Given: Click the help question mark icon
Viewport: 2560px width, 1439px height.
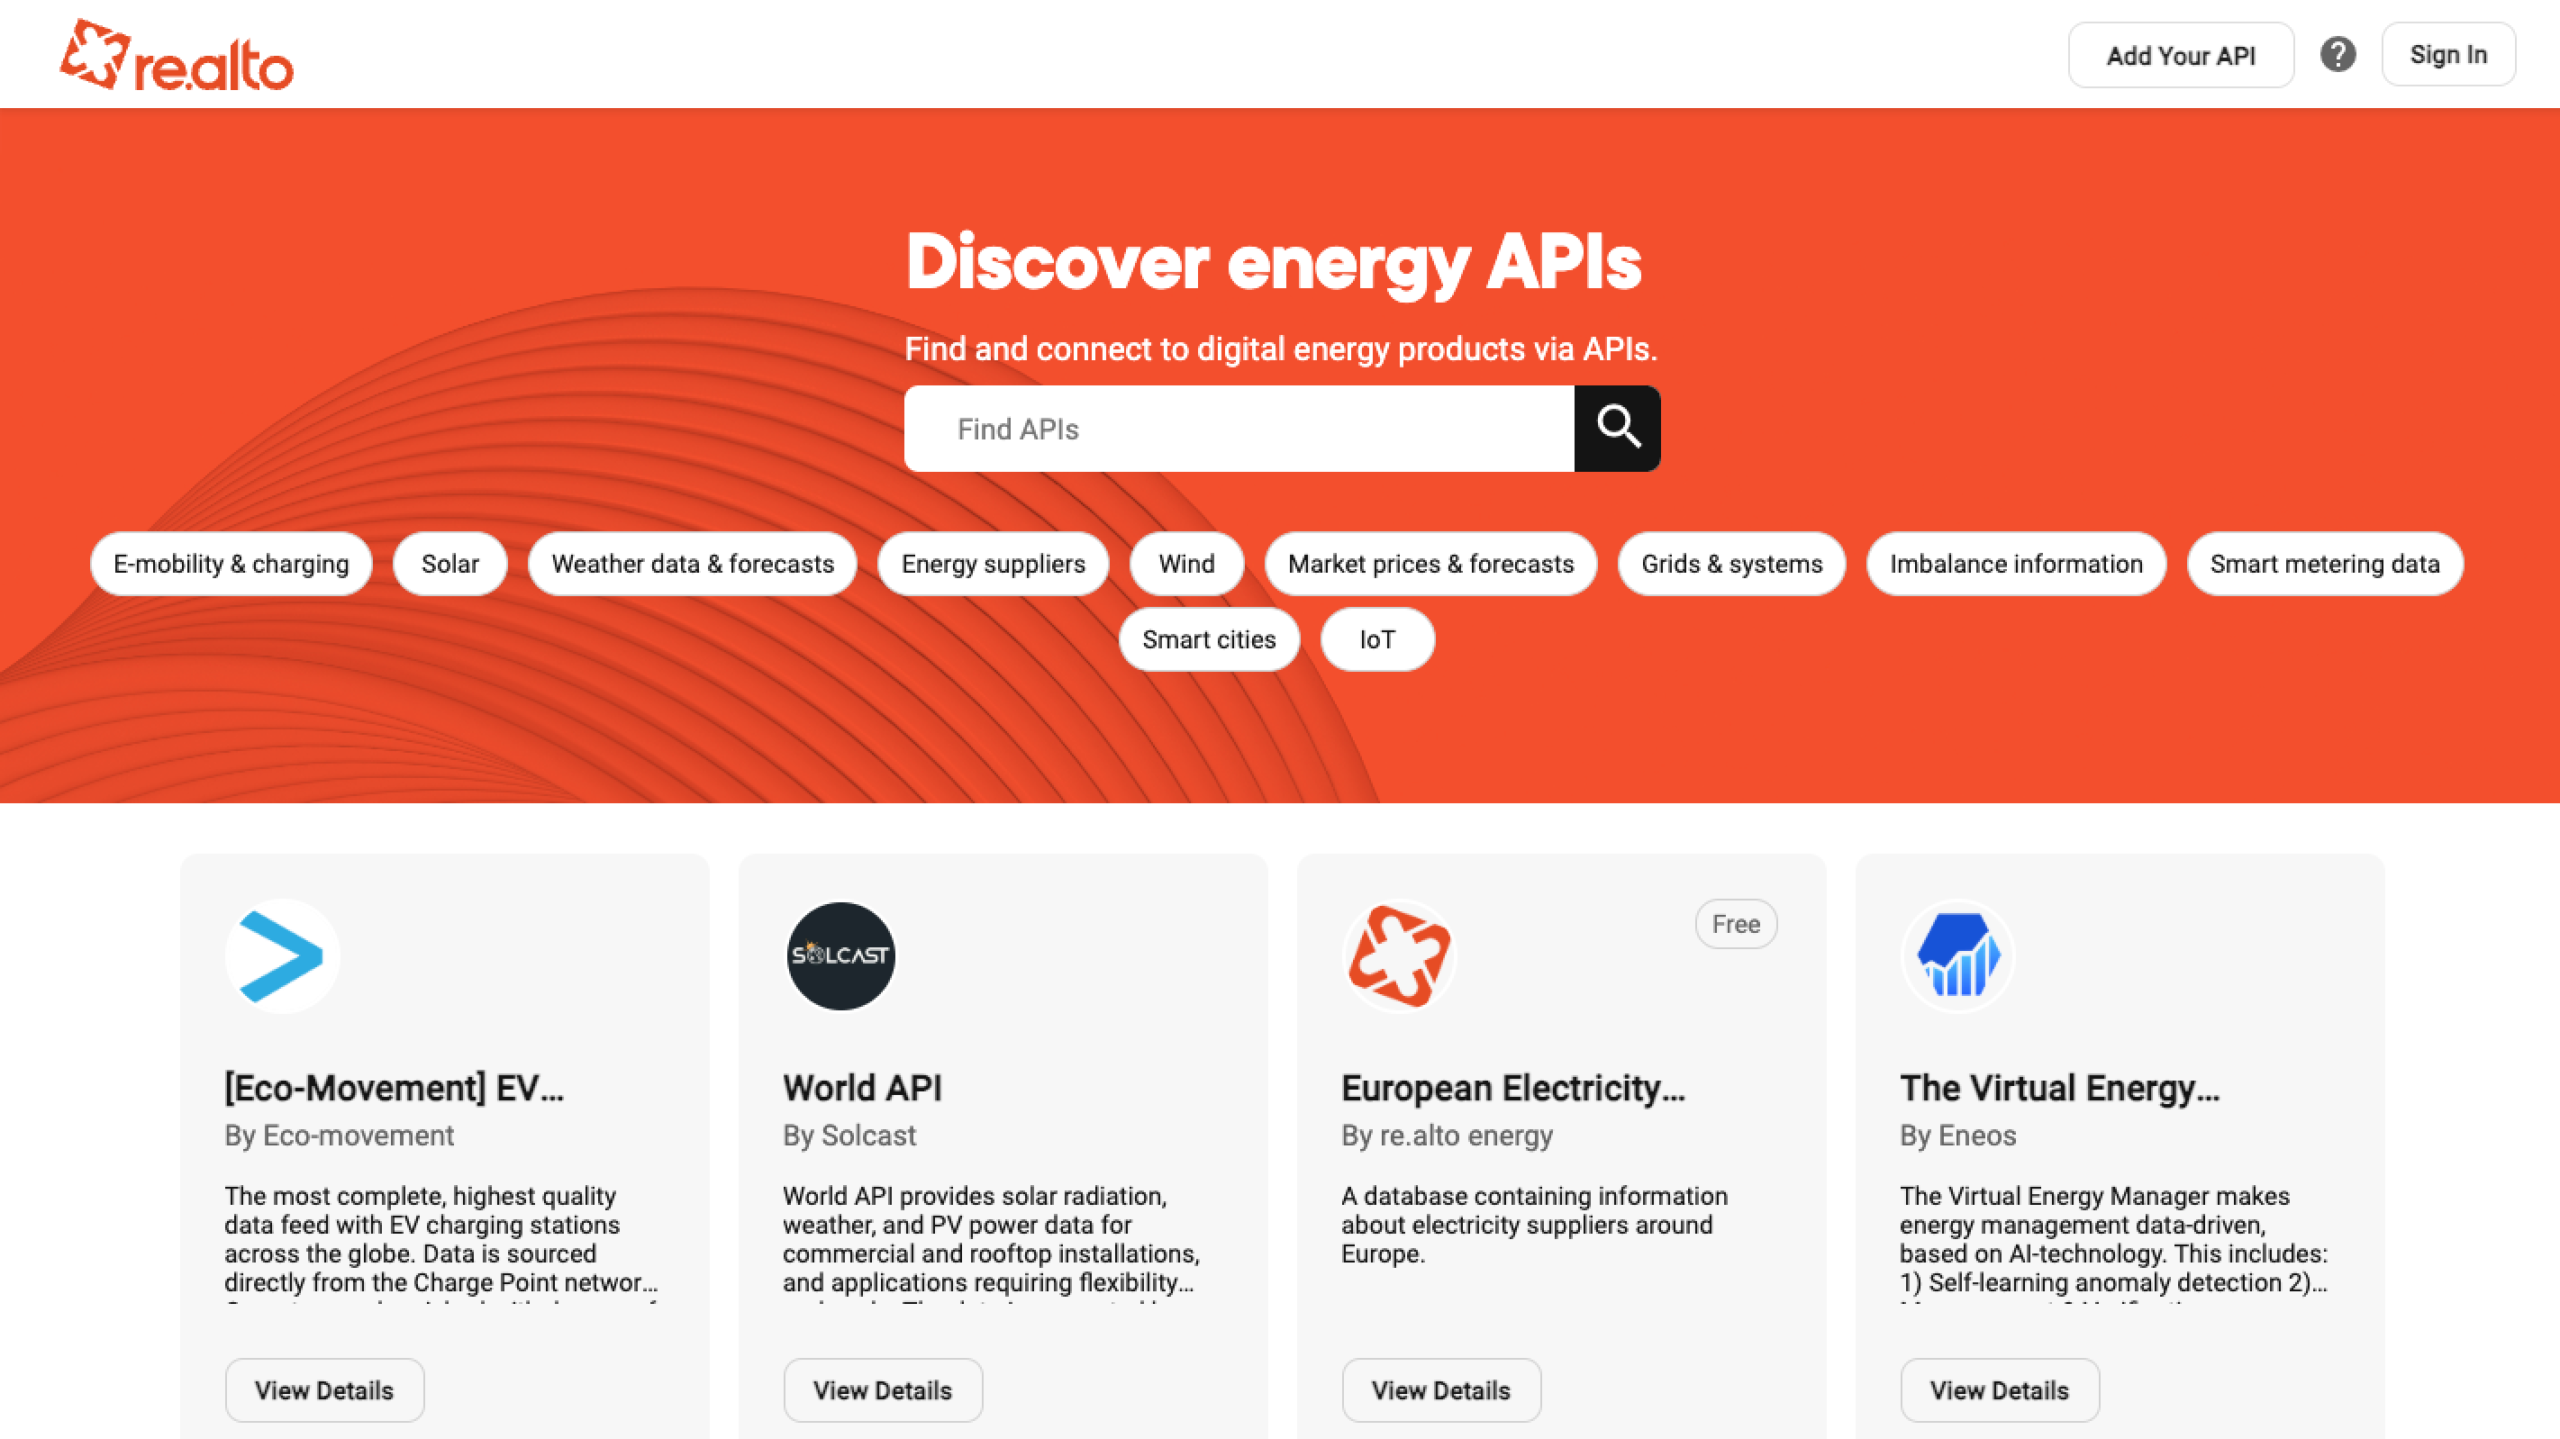Looking at the screenshot, I should click(x=2338, y=55).
